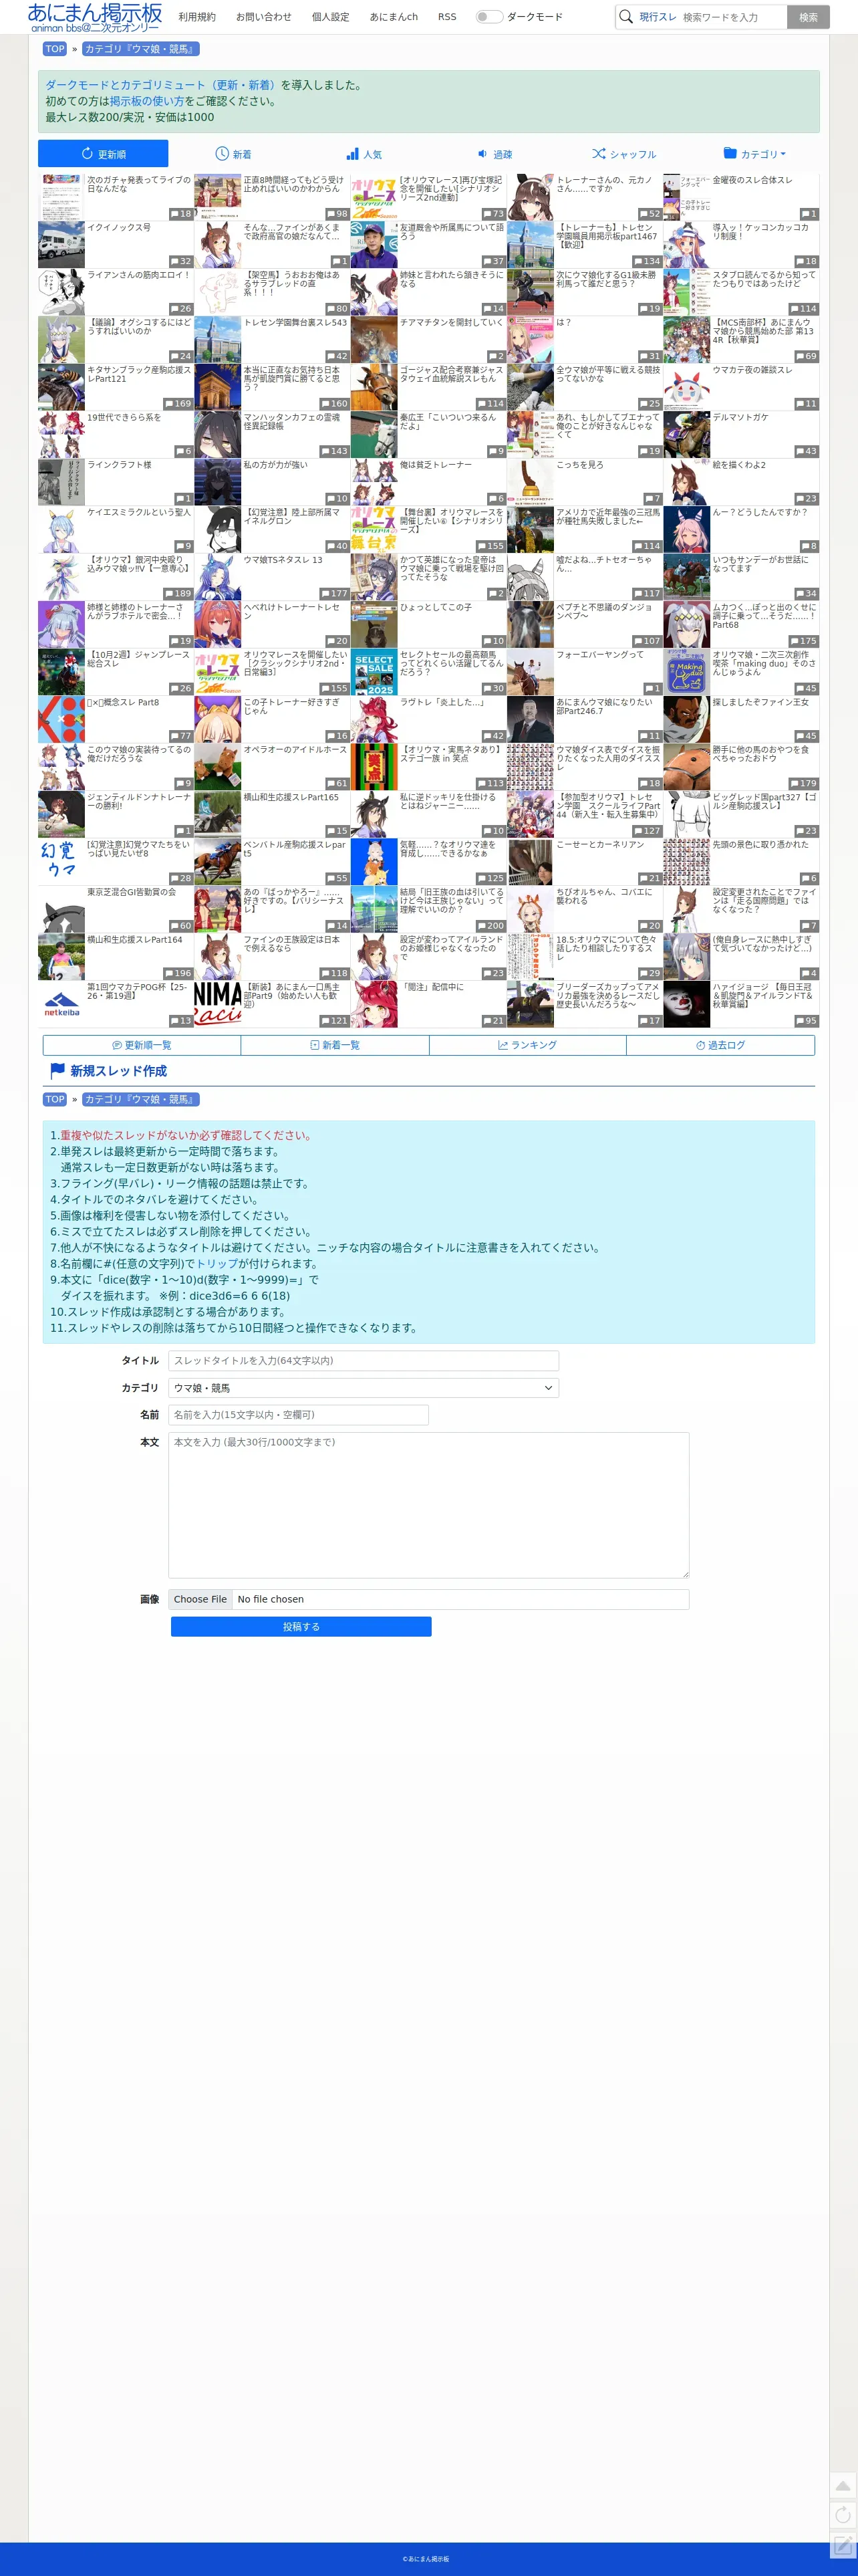Click the comment count 196 badge
Screen dimensions: 858x2576
(178, 973)
